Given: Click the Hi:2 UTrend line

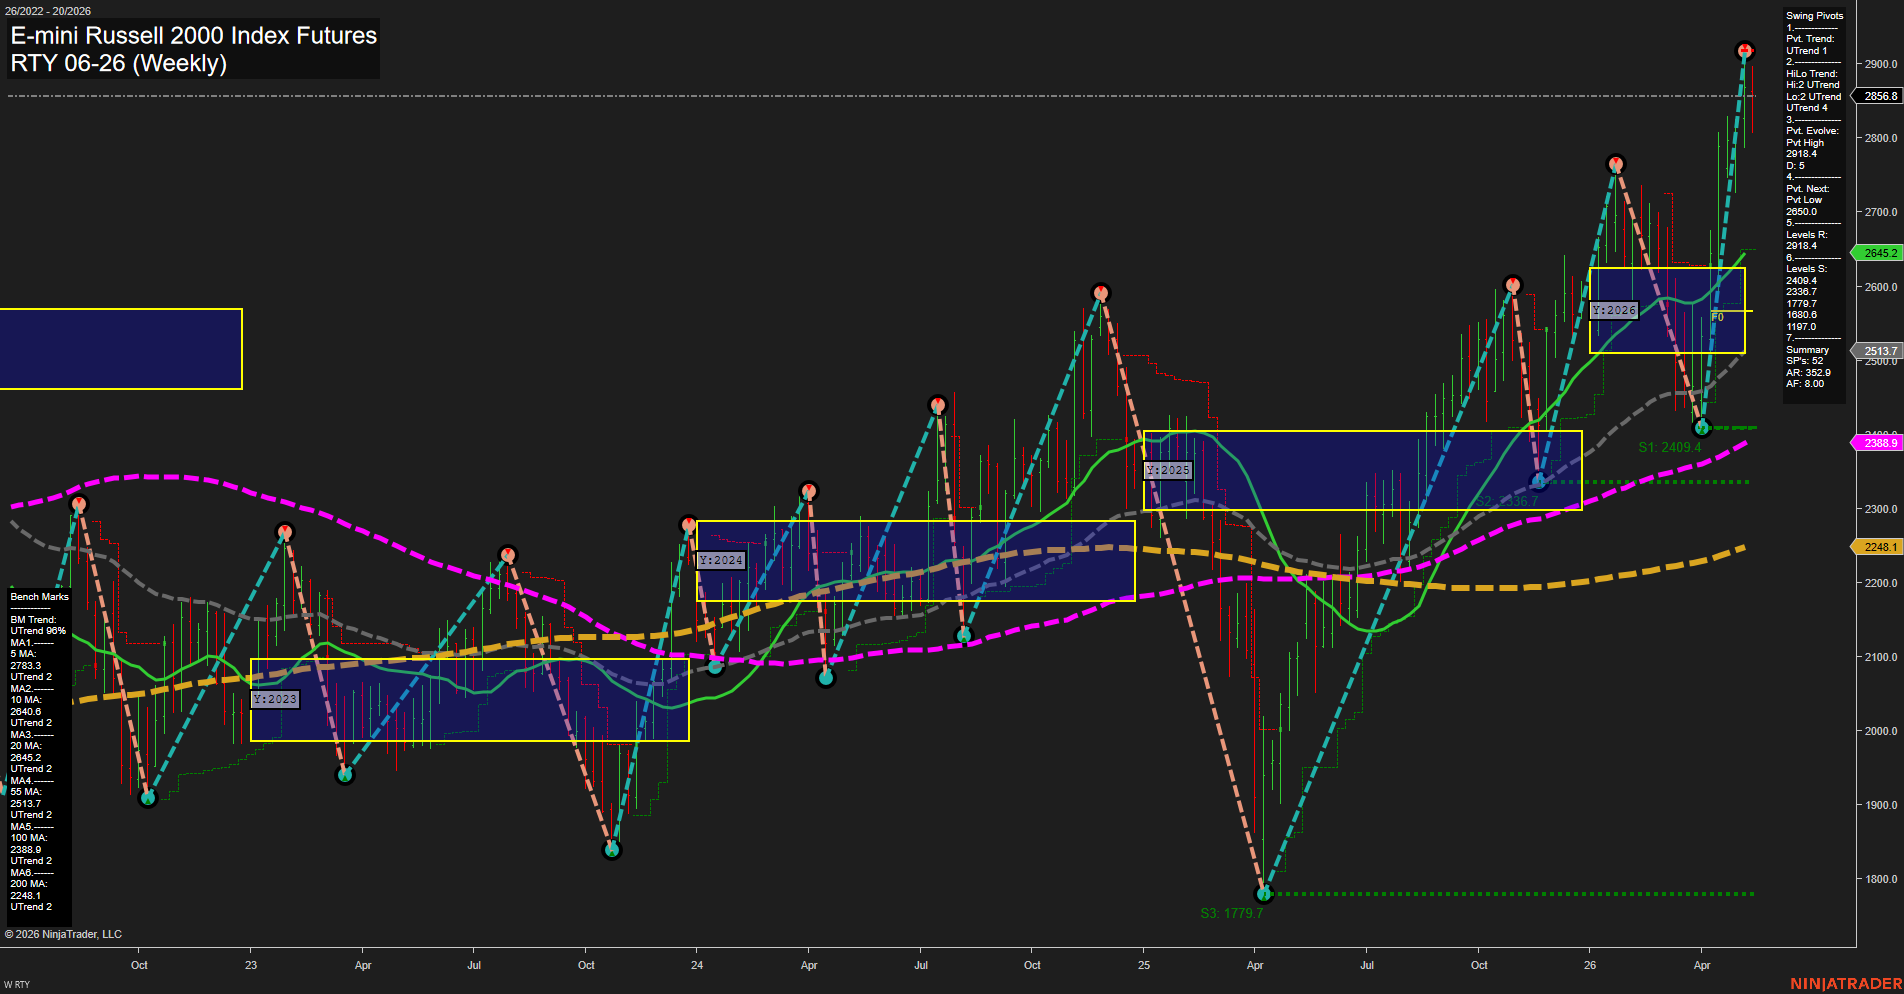Looking at the screenshot, I should pos(1813,84).
